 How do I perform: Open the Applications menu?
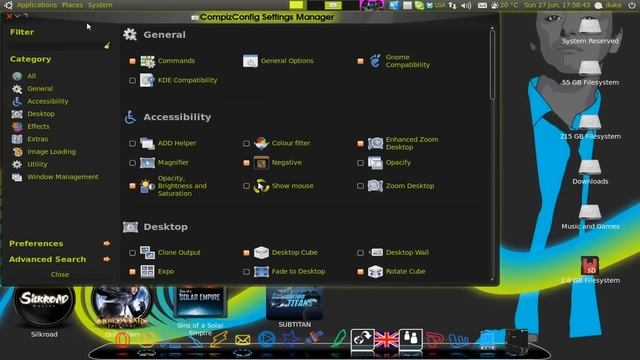(x=37, y=5)
